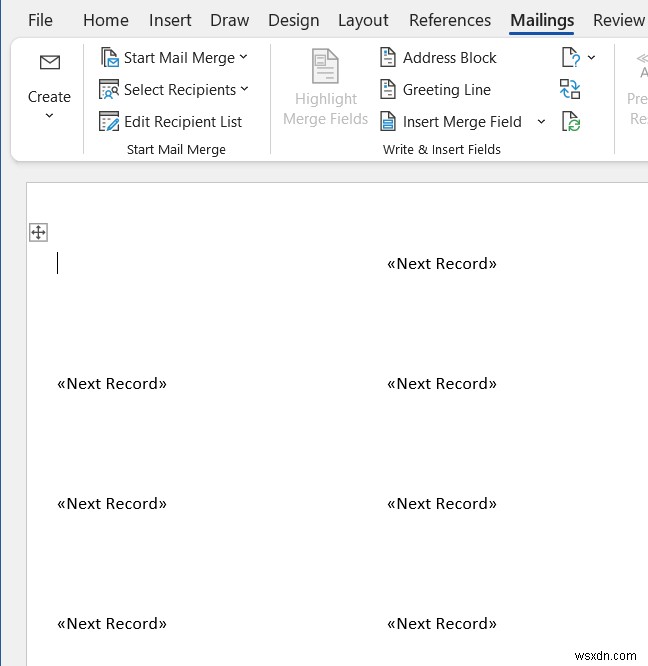The width and height of the screenshot is (648, 666).
Task: Expand the Start Mail Merge dropdown arrow
Action: tap(243, 56)
